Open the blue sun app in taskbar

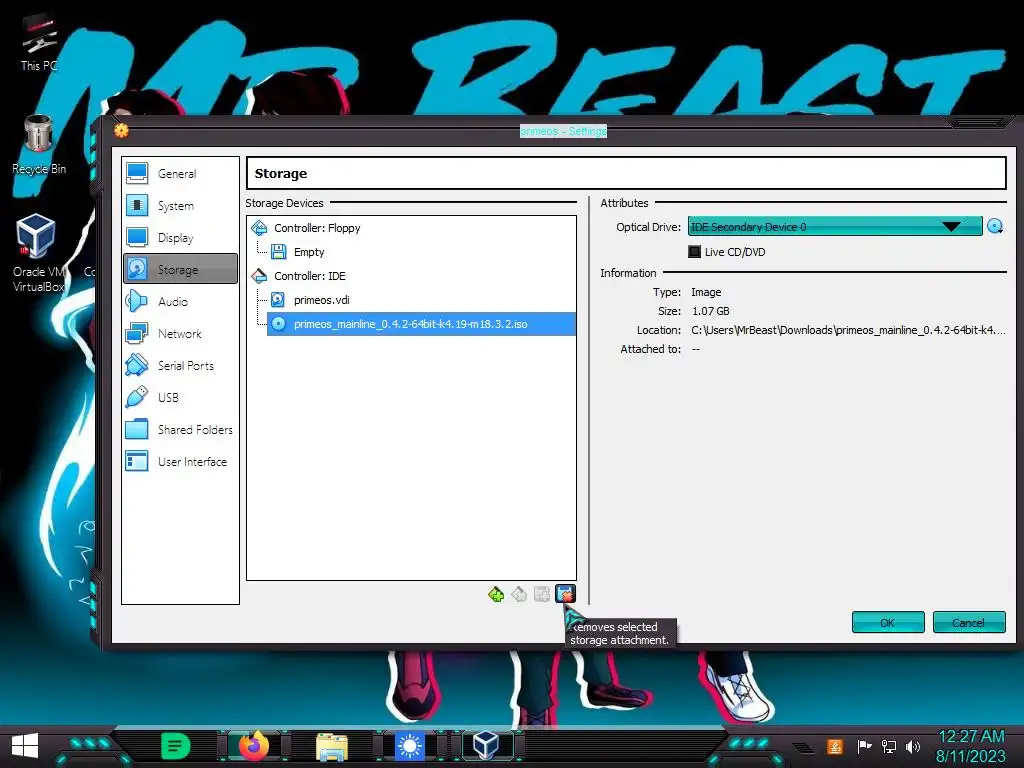click(x=409, y=746)
